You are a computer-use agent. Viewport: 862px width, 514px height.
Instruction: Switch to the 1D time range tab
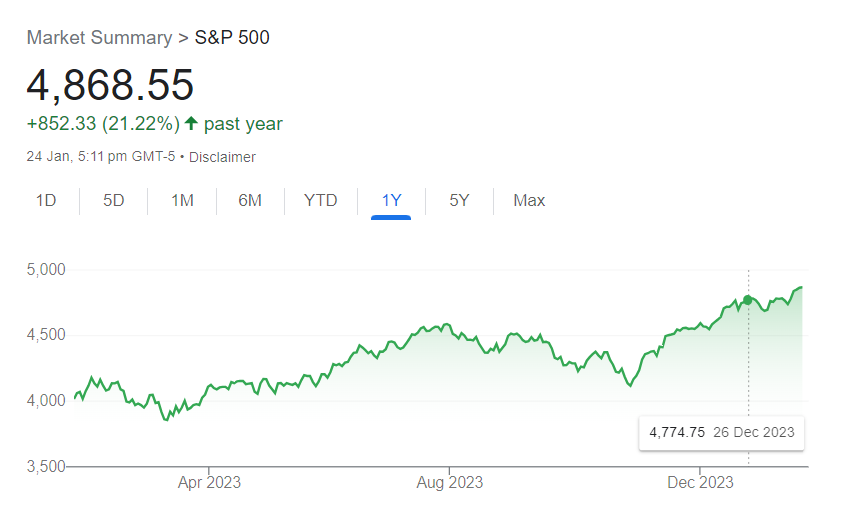click(46, 200)
